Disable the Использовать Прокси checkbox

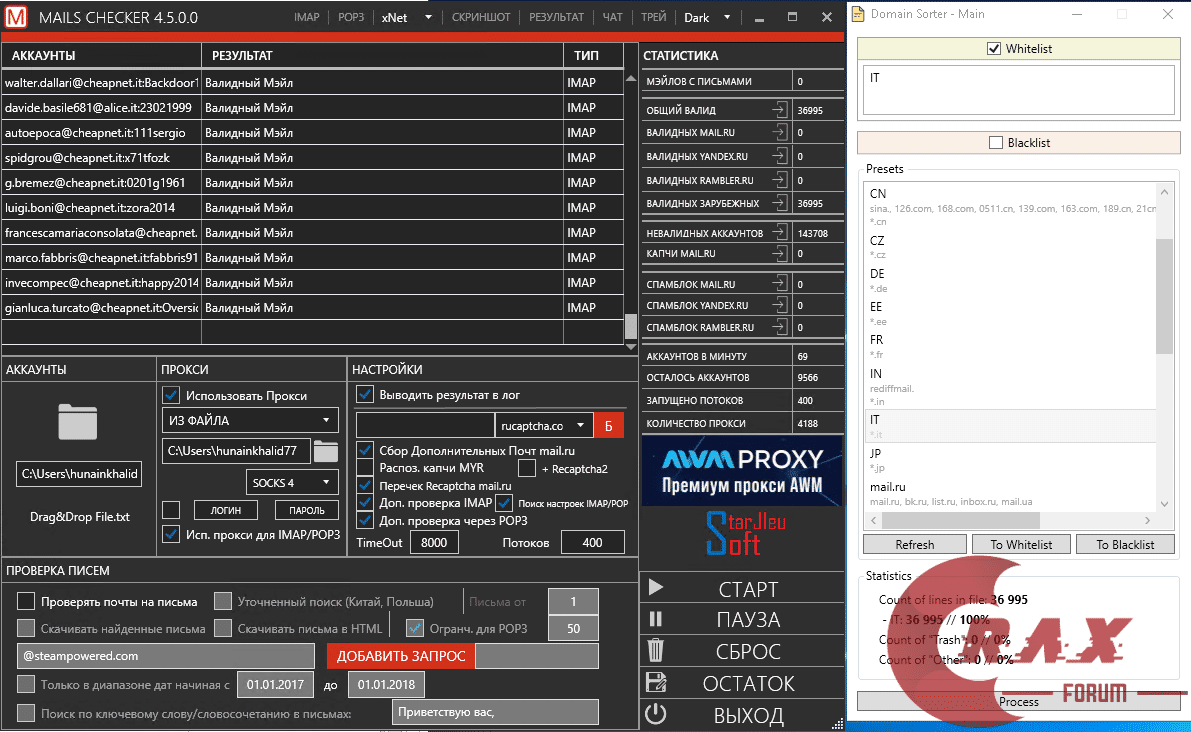coord(169,394)
